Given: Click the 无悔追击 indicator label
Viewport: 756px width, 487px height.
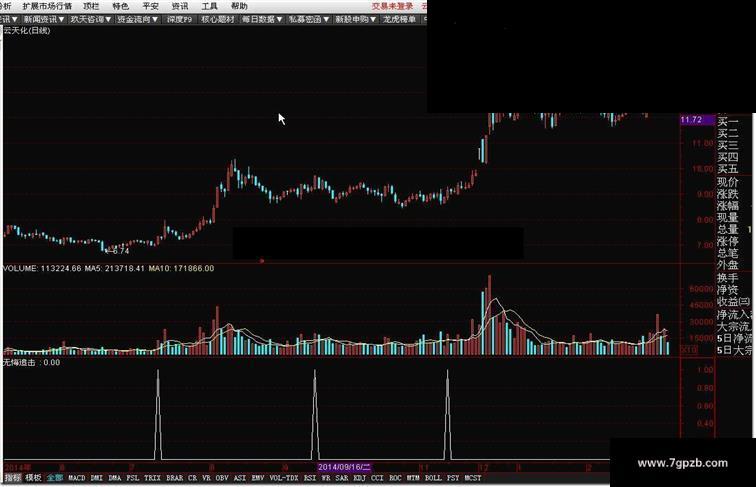Looking at the screenshot, I should pos(20,362).
